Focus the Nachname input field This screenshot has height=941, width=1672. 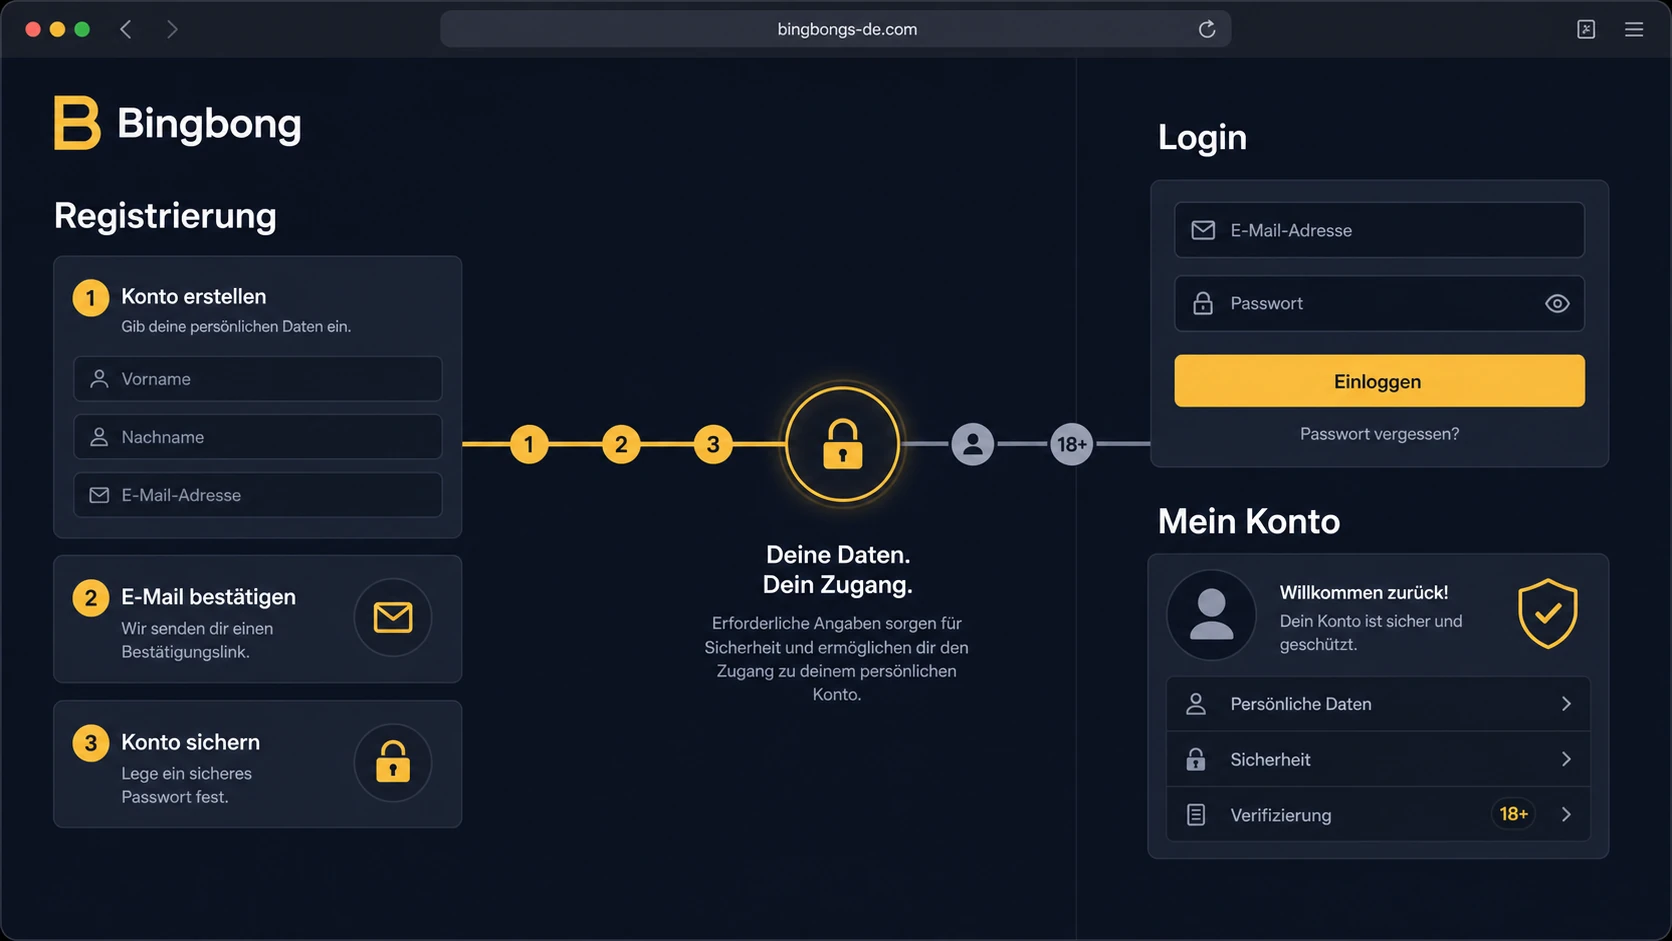coord(258,437)
